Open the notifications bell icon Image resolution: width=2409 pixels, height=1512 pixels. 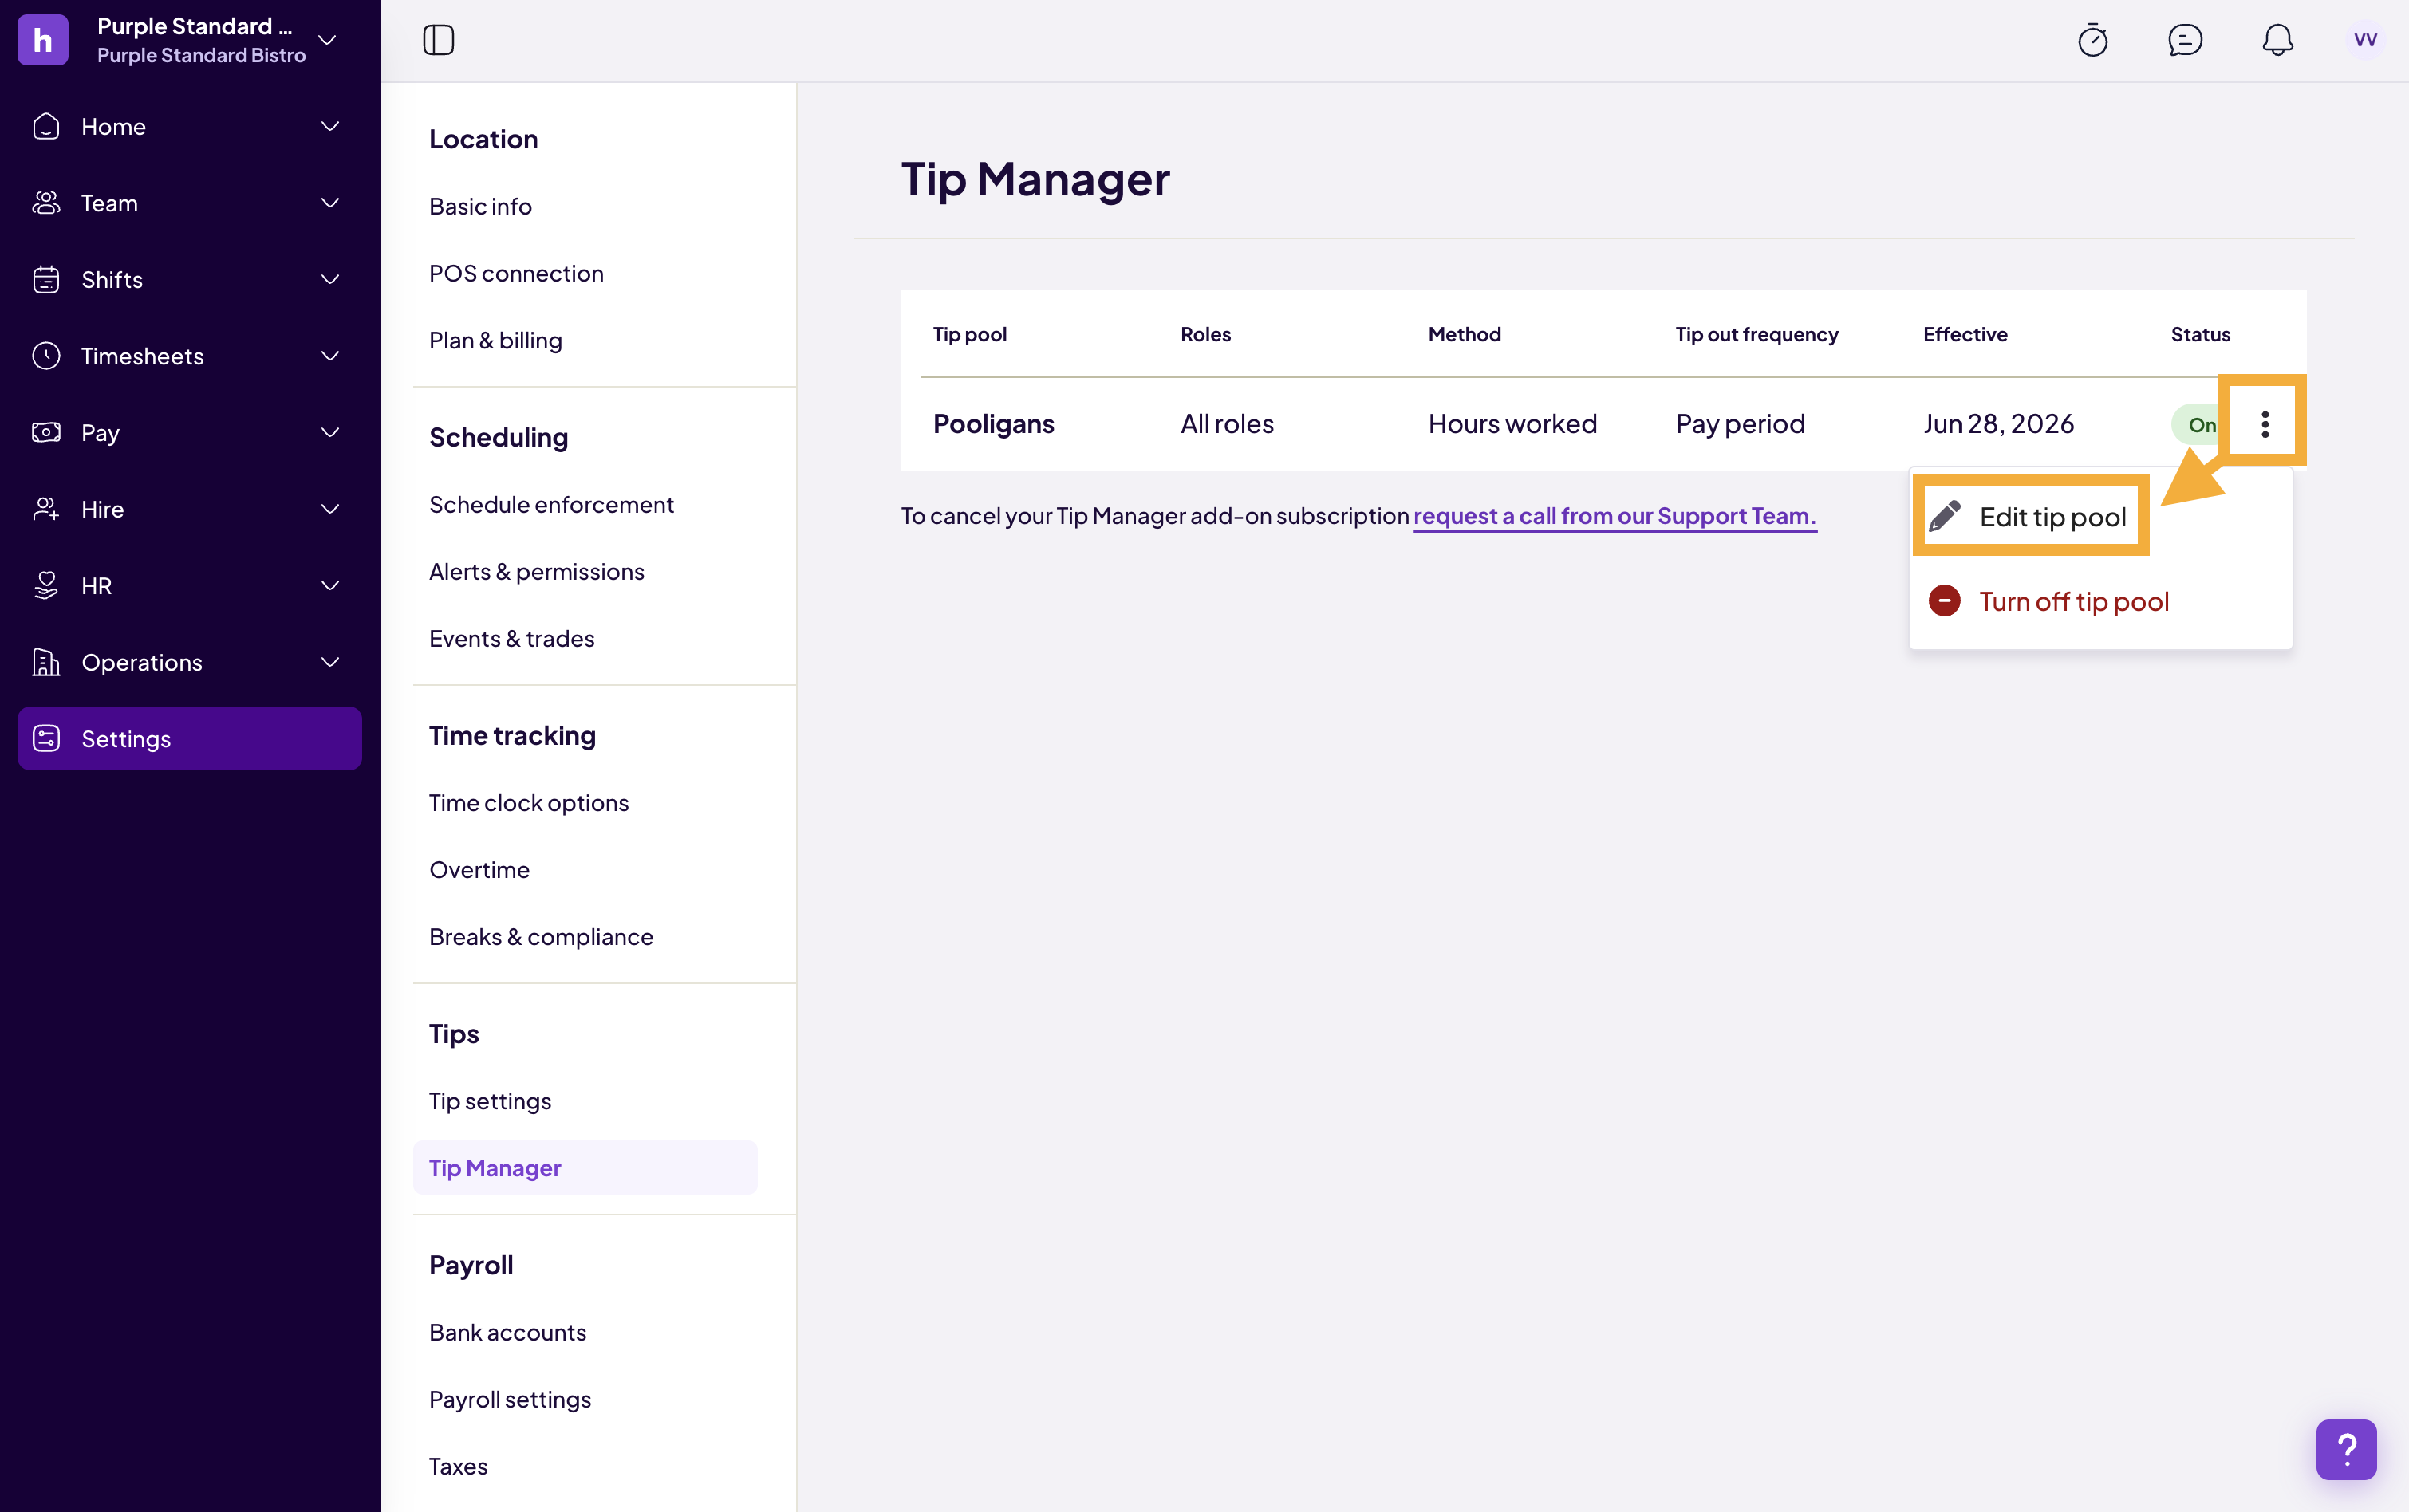2278,40
